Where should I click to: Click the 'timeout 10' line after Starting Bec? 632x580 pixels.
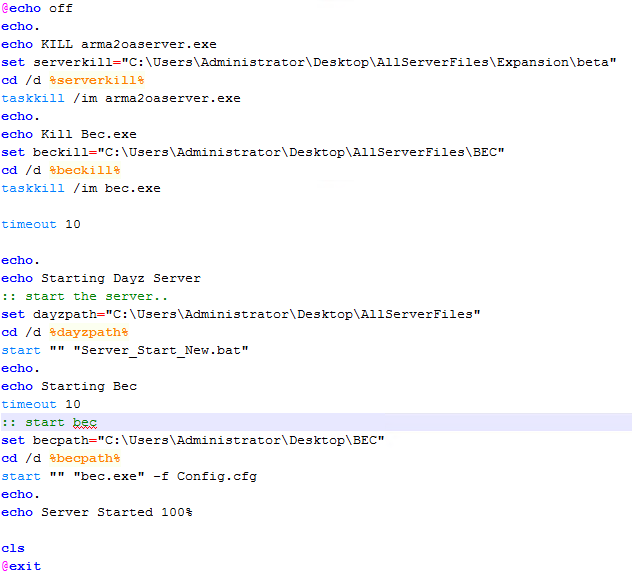[41, 404]
